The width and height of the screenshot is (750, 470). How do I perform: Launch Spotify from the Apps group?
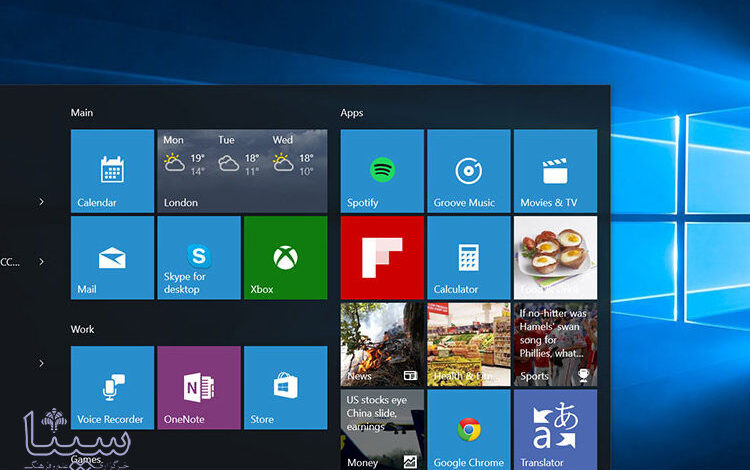coord(382,171)
